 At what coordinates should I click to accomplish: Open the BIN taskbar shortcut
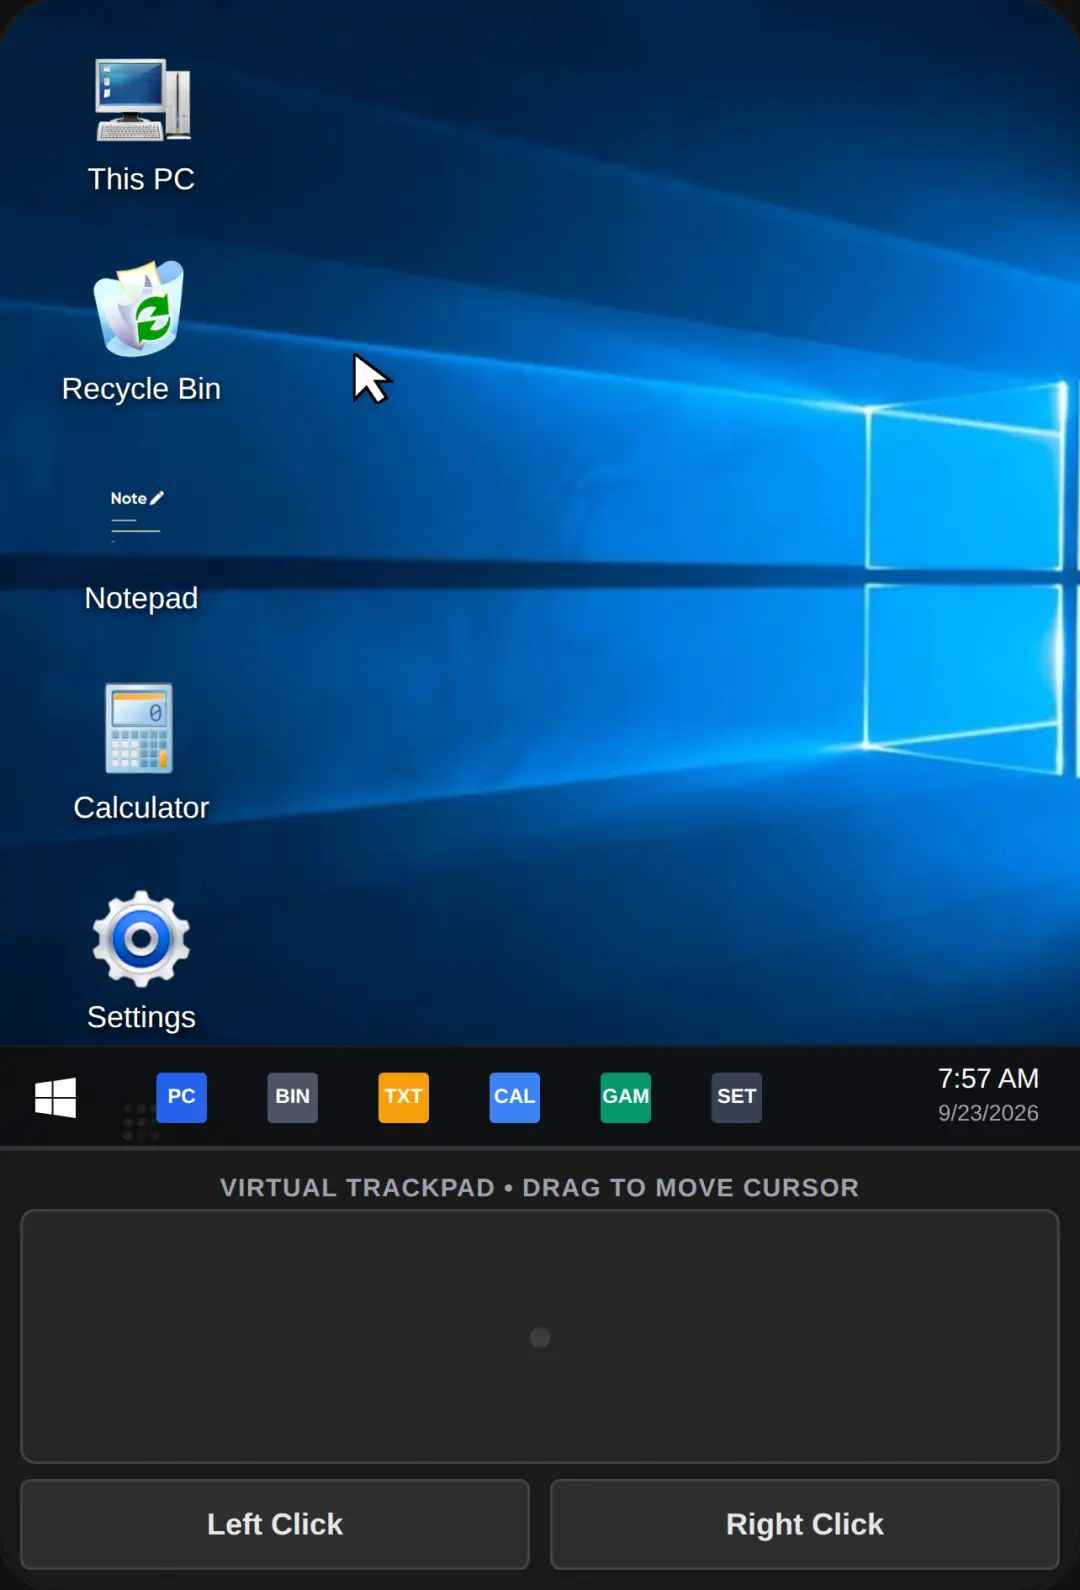click(292, 1097)
